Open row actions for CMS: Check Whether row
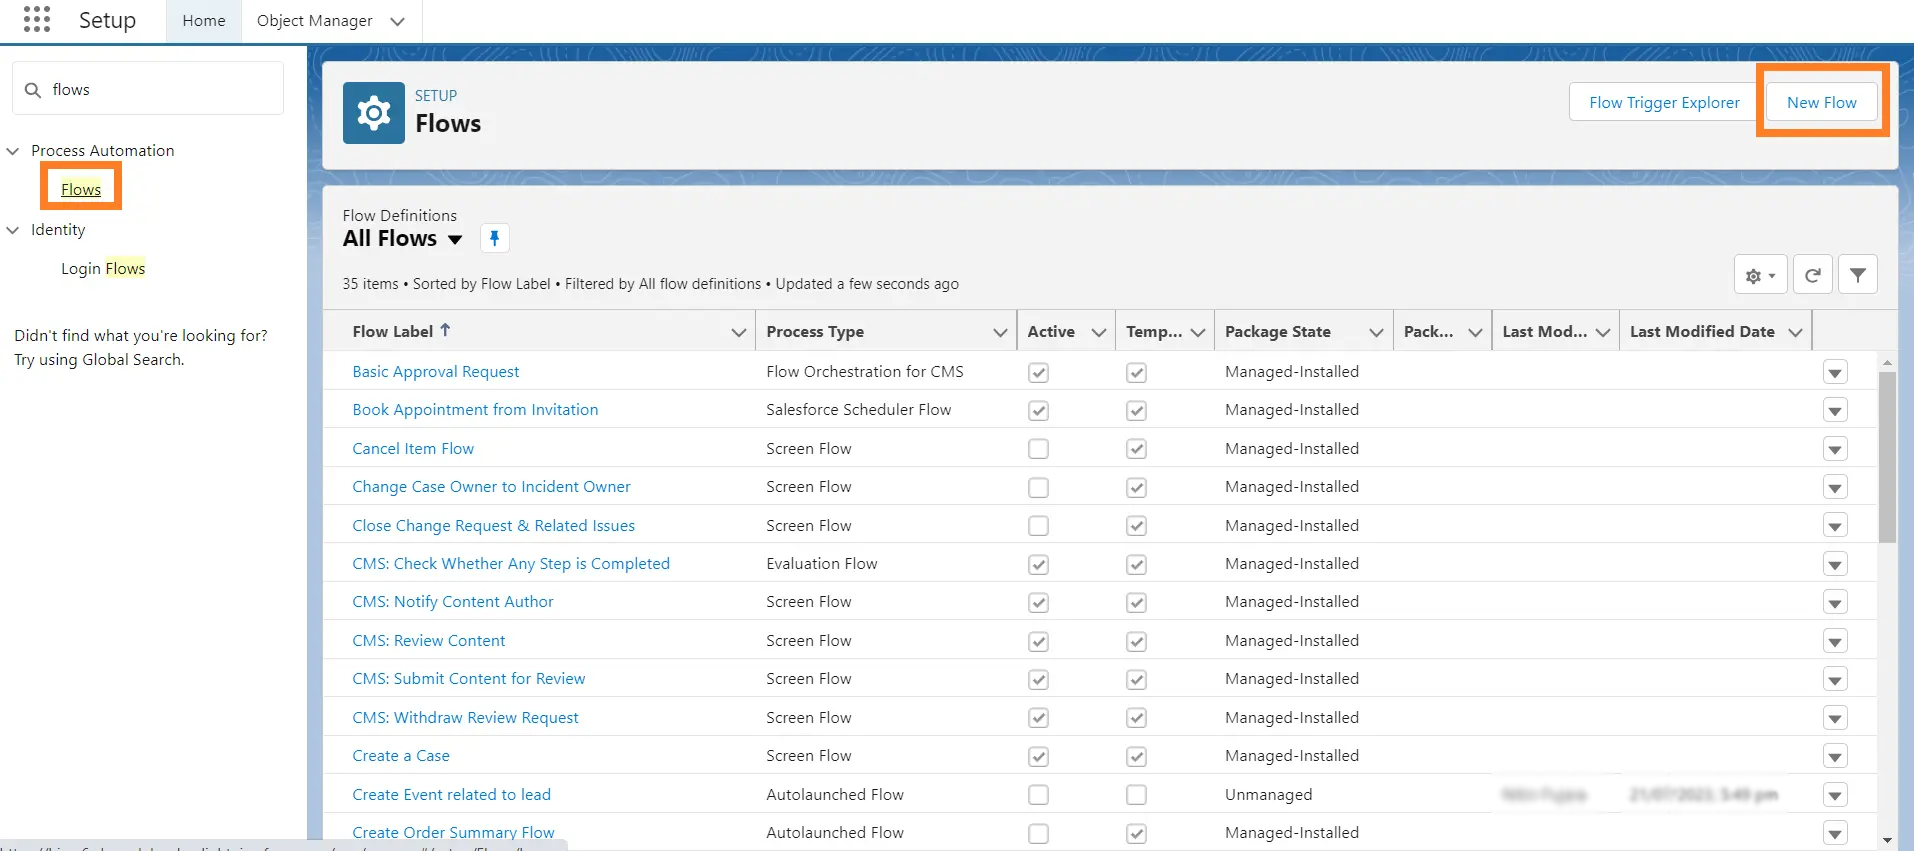This screenshot has height=851, width=1914. coord(1834,565)
